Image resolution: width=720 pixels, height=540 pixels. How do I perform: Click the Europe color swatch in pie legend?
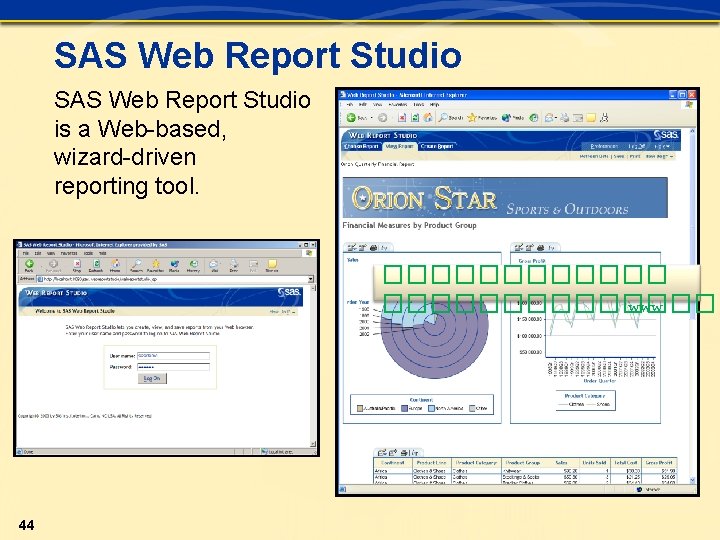click(404, 408)
